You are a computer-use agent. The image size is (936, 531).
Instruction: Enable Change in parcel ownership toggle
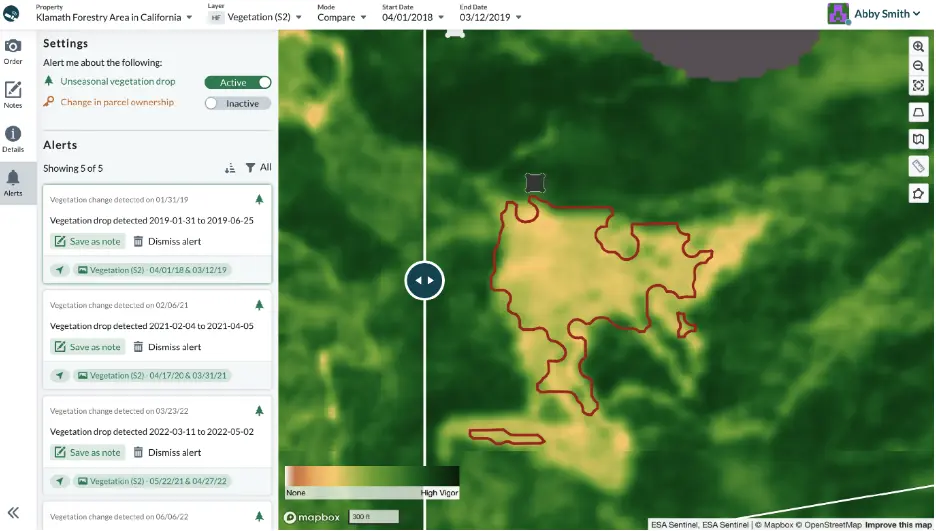click(238, 103)
